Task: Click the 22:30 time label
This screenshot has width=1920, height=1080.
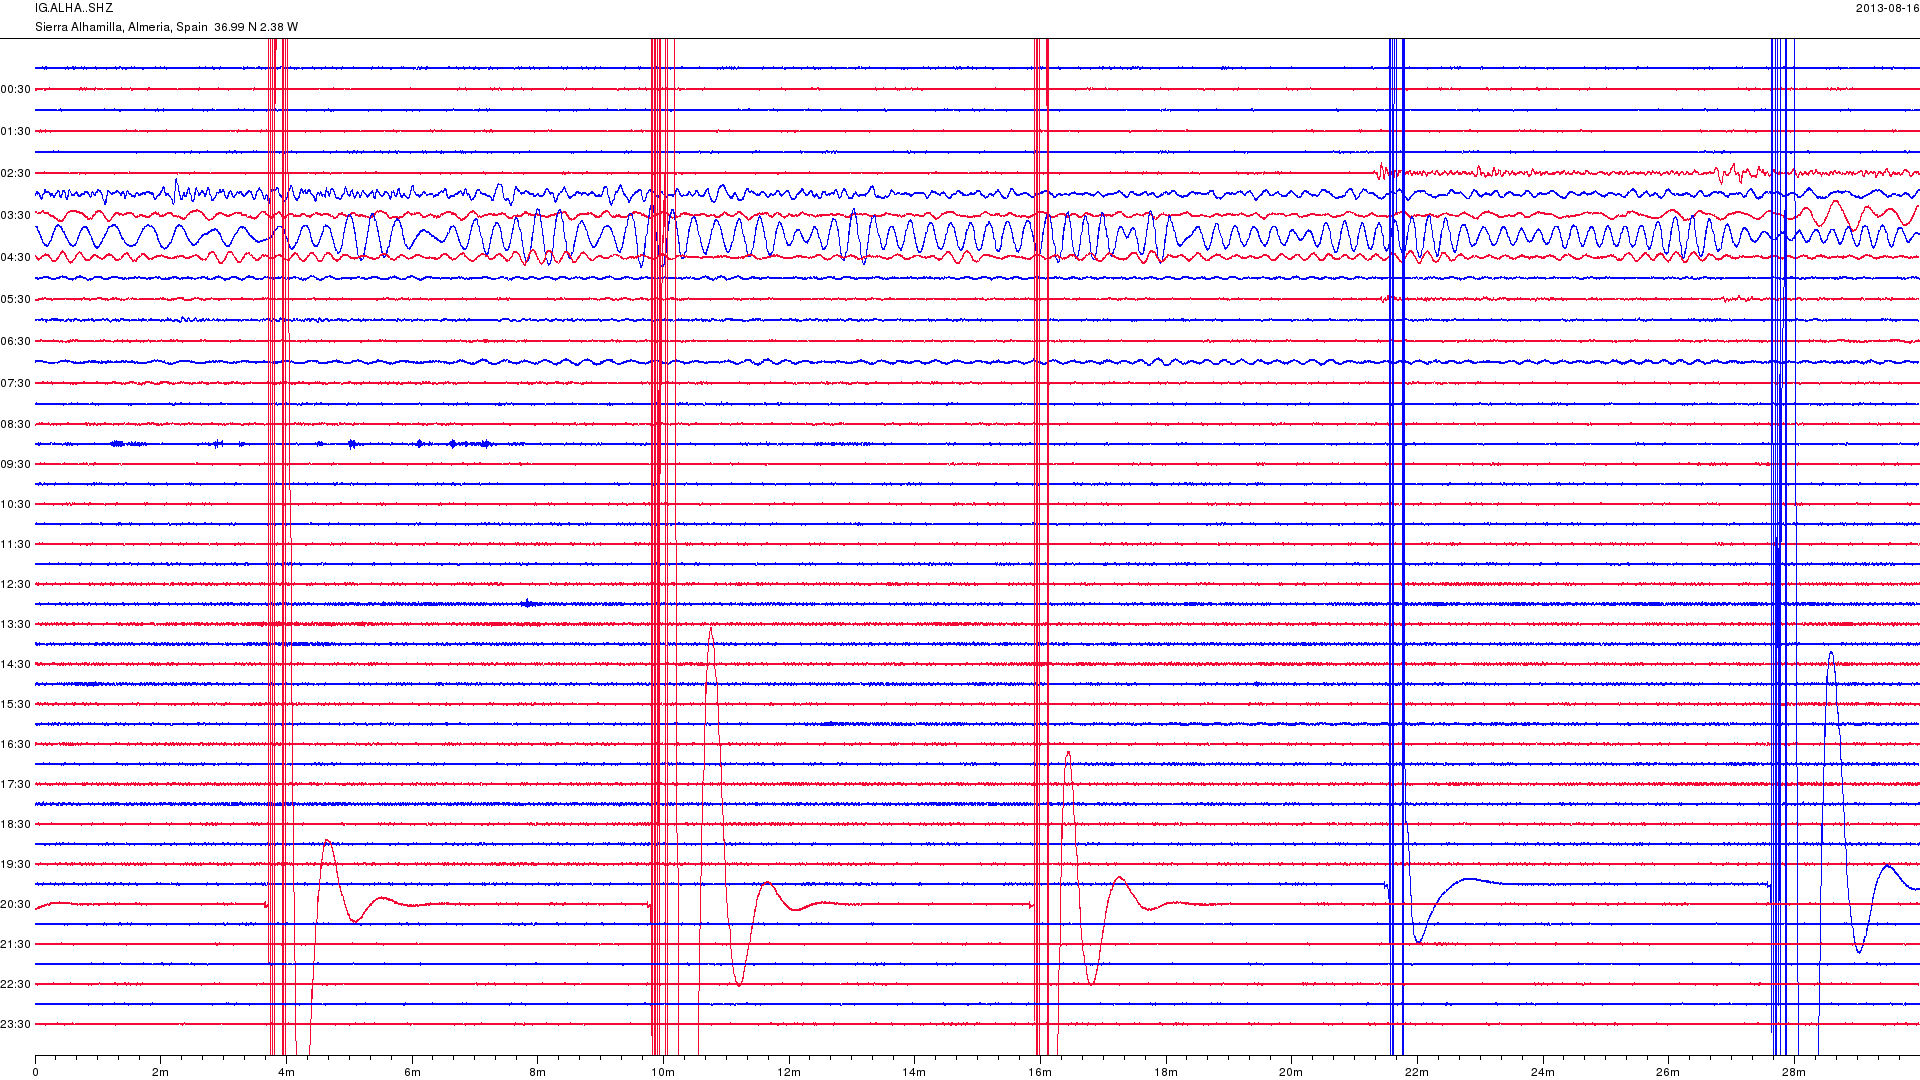Action: [16, 984]
